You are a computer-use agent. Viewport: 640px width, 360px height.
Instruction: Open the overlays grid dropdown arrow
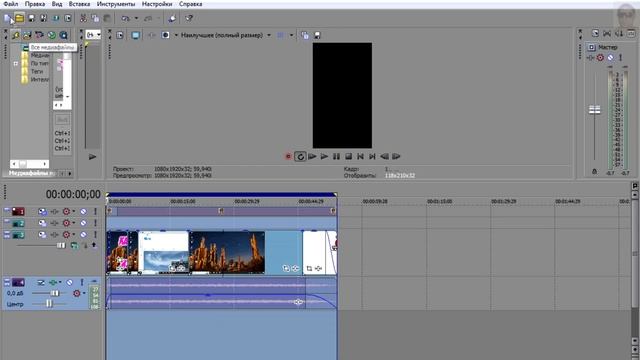291,35
